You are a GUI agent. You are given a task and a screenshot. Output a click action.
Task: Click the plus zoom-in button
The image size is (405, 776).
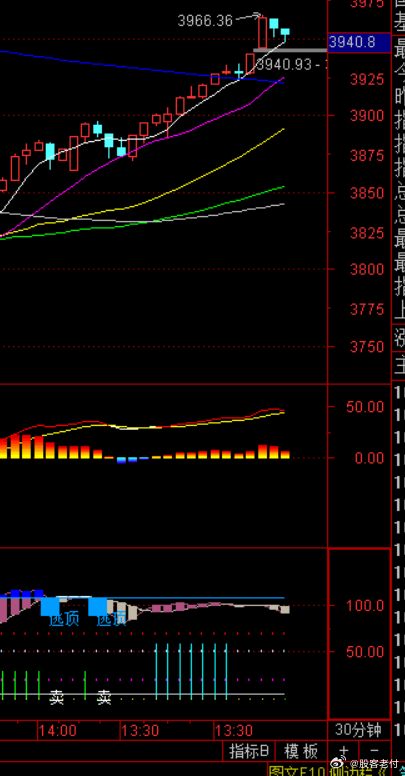coord(344,751)
